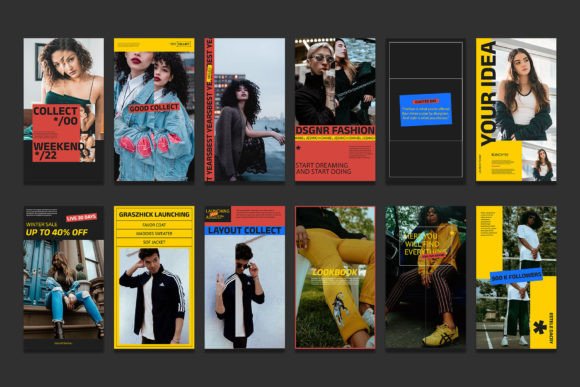This screenshot has width=580, height=387.
Task: Open the BEST YEARS vertical banner template
Action: click(x=245, y=110)
